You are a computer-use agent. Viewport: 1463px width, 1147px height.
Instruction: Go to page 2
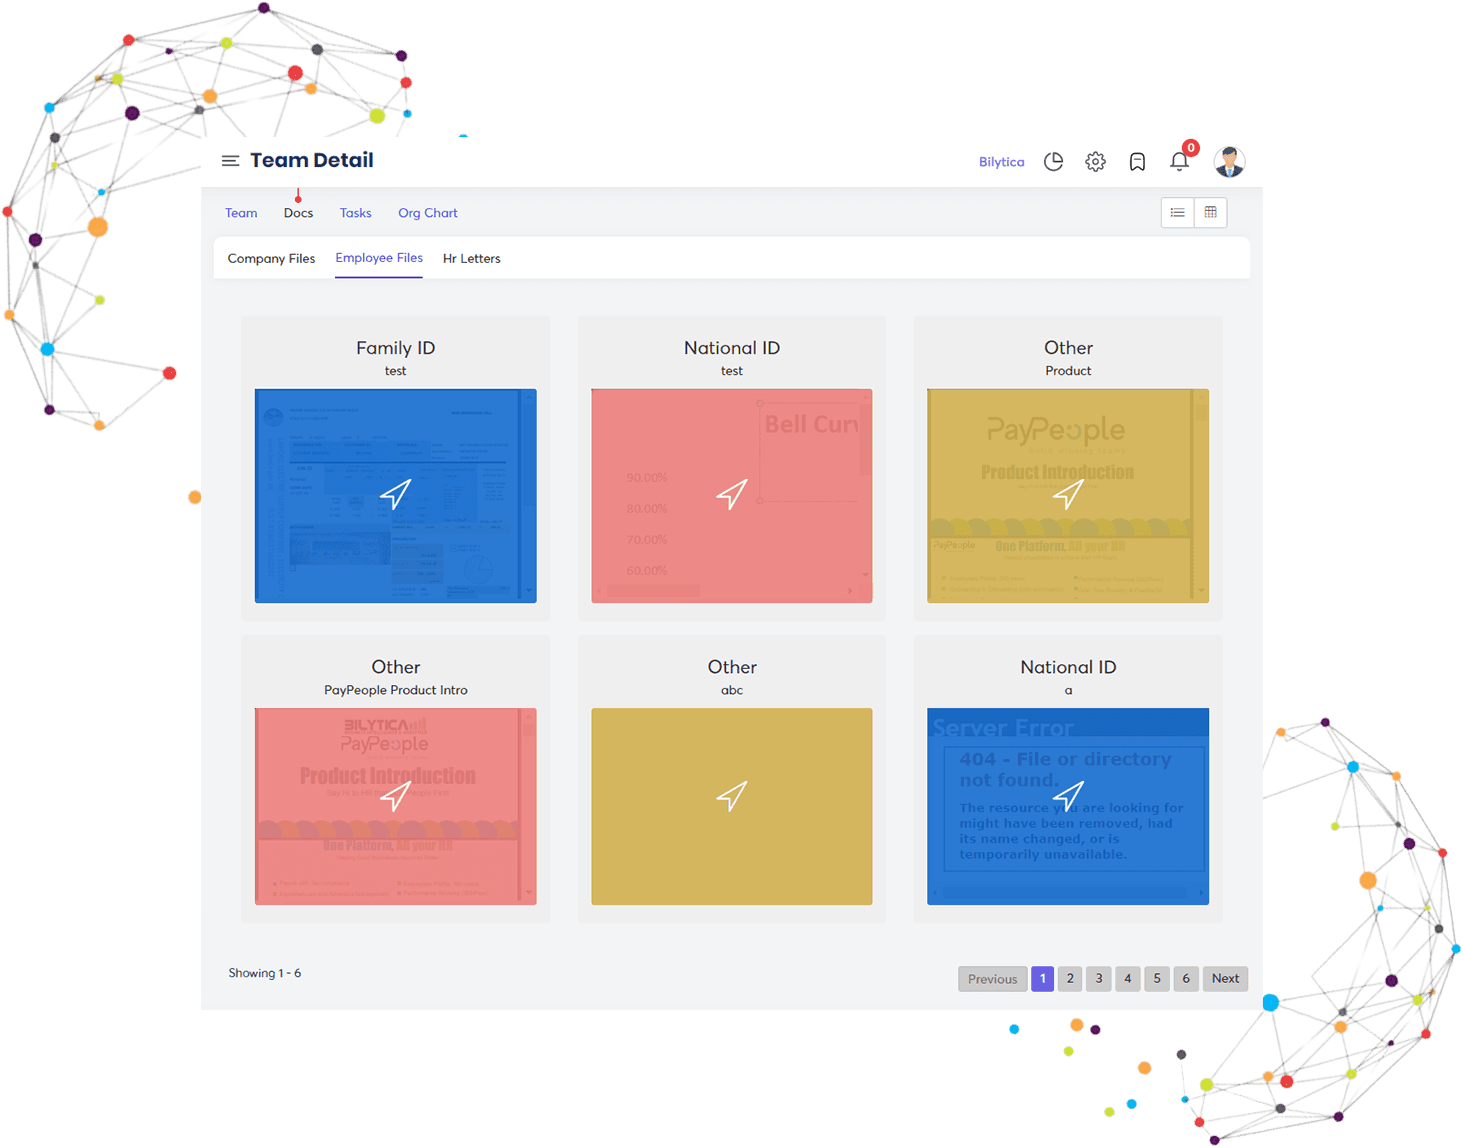1070,979
